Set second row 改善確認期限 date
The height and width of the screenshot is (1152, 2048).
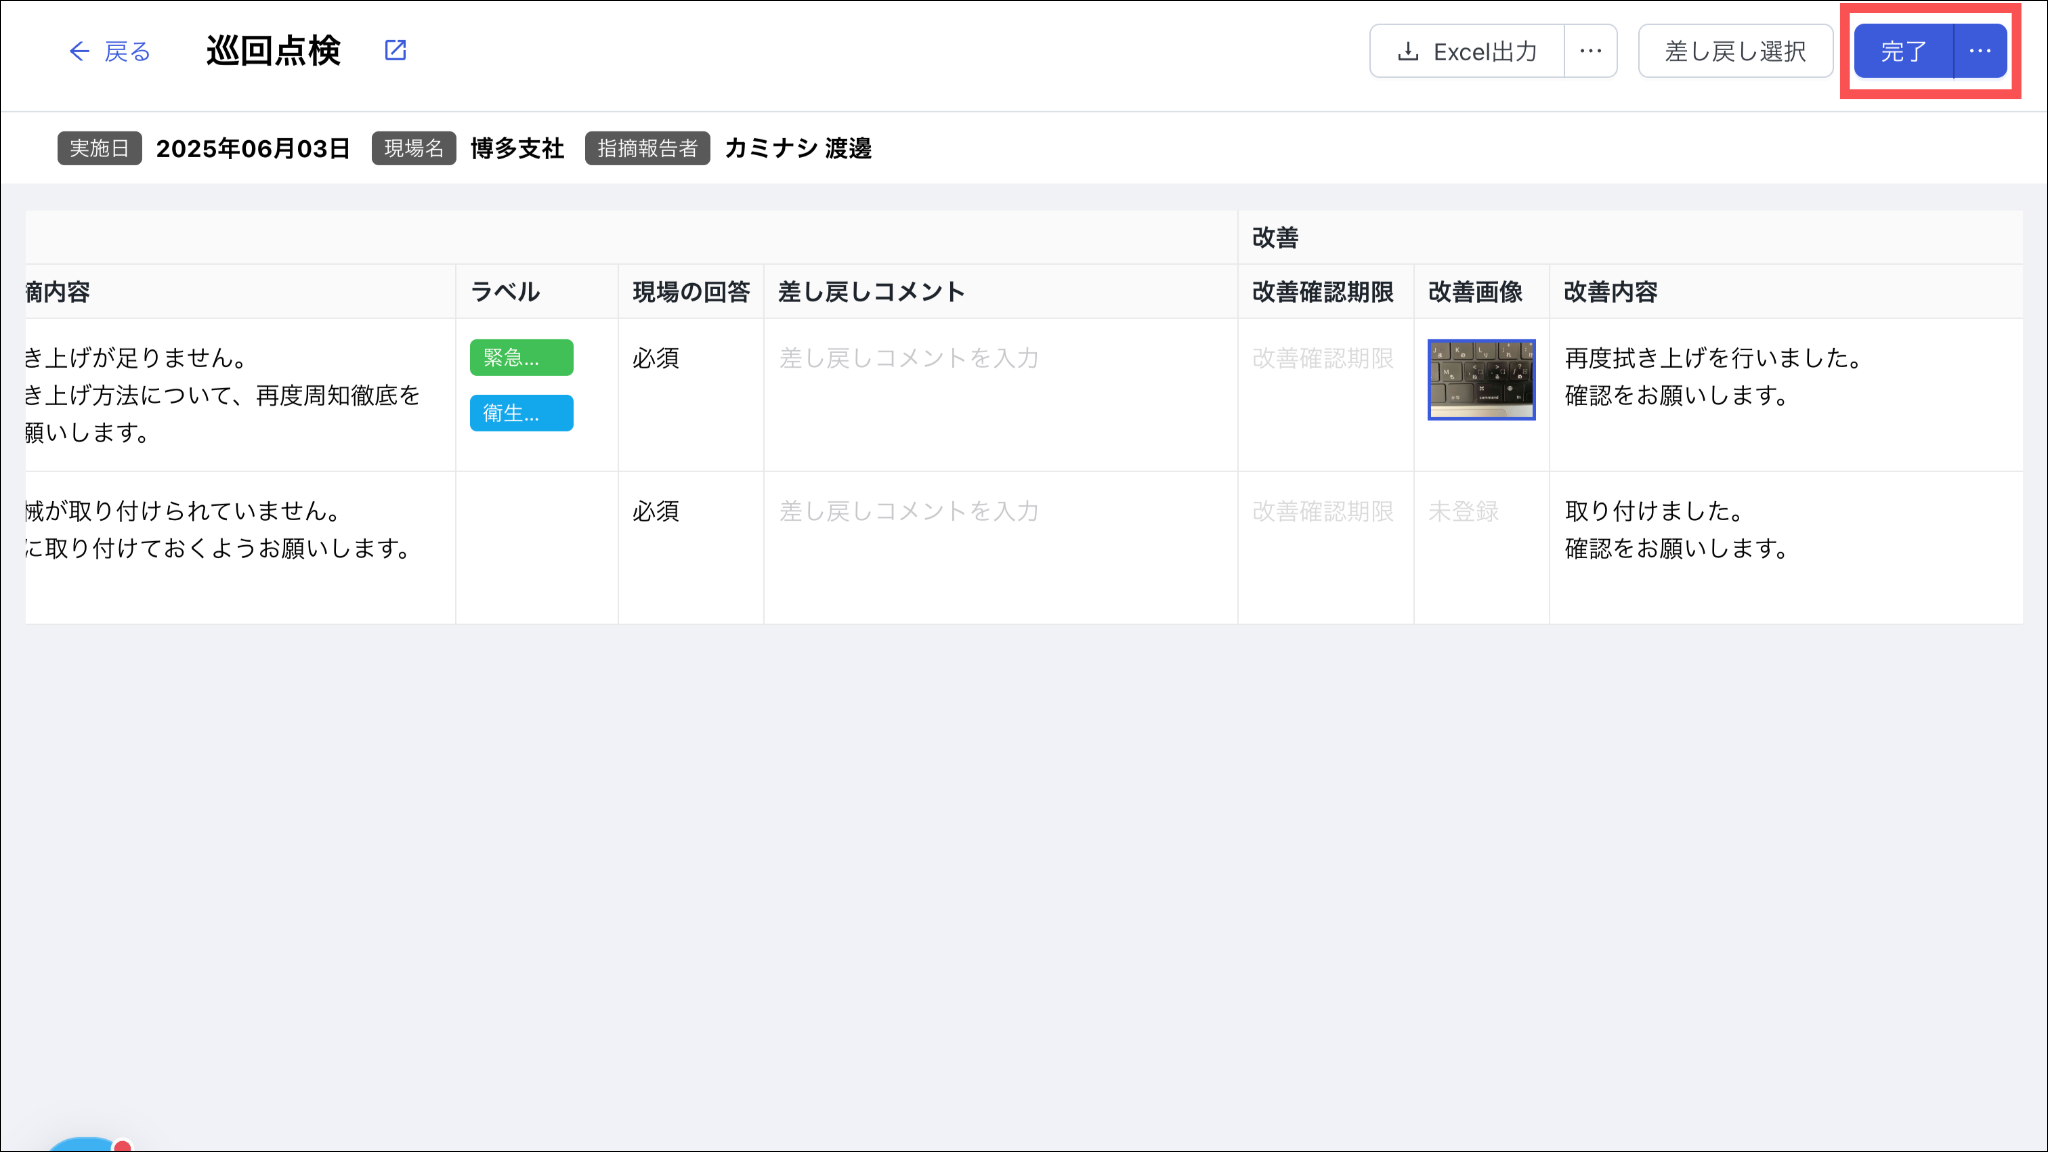pos(1323,511)
